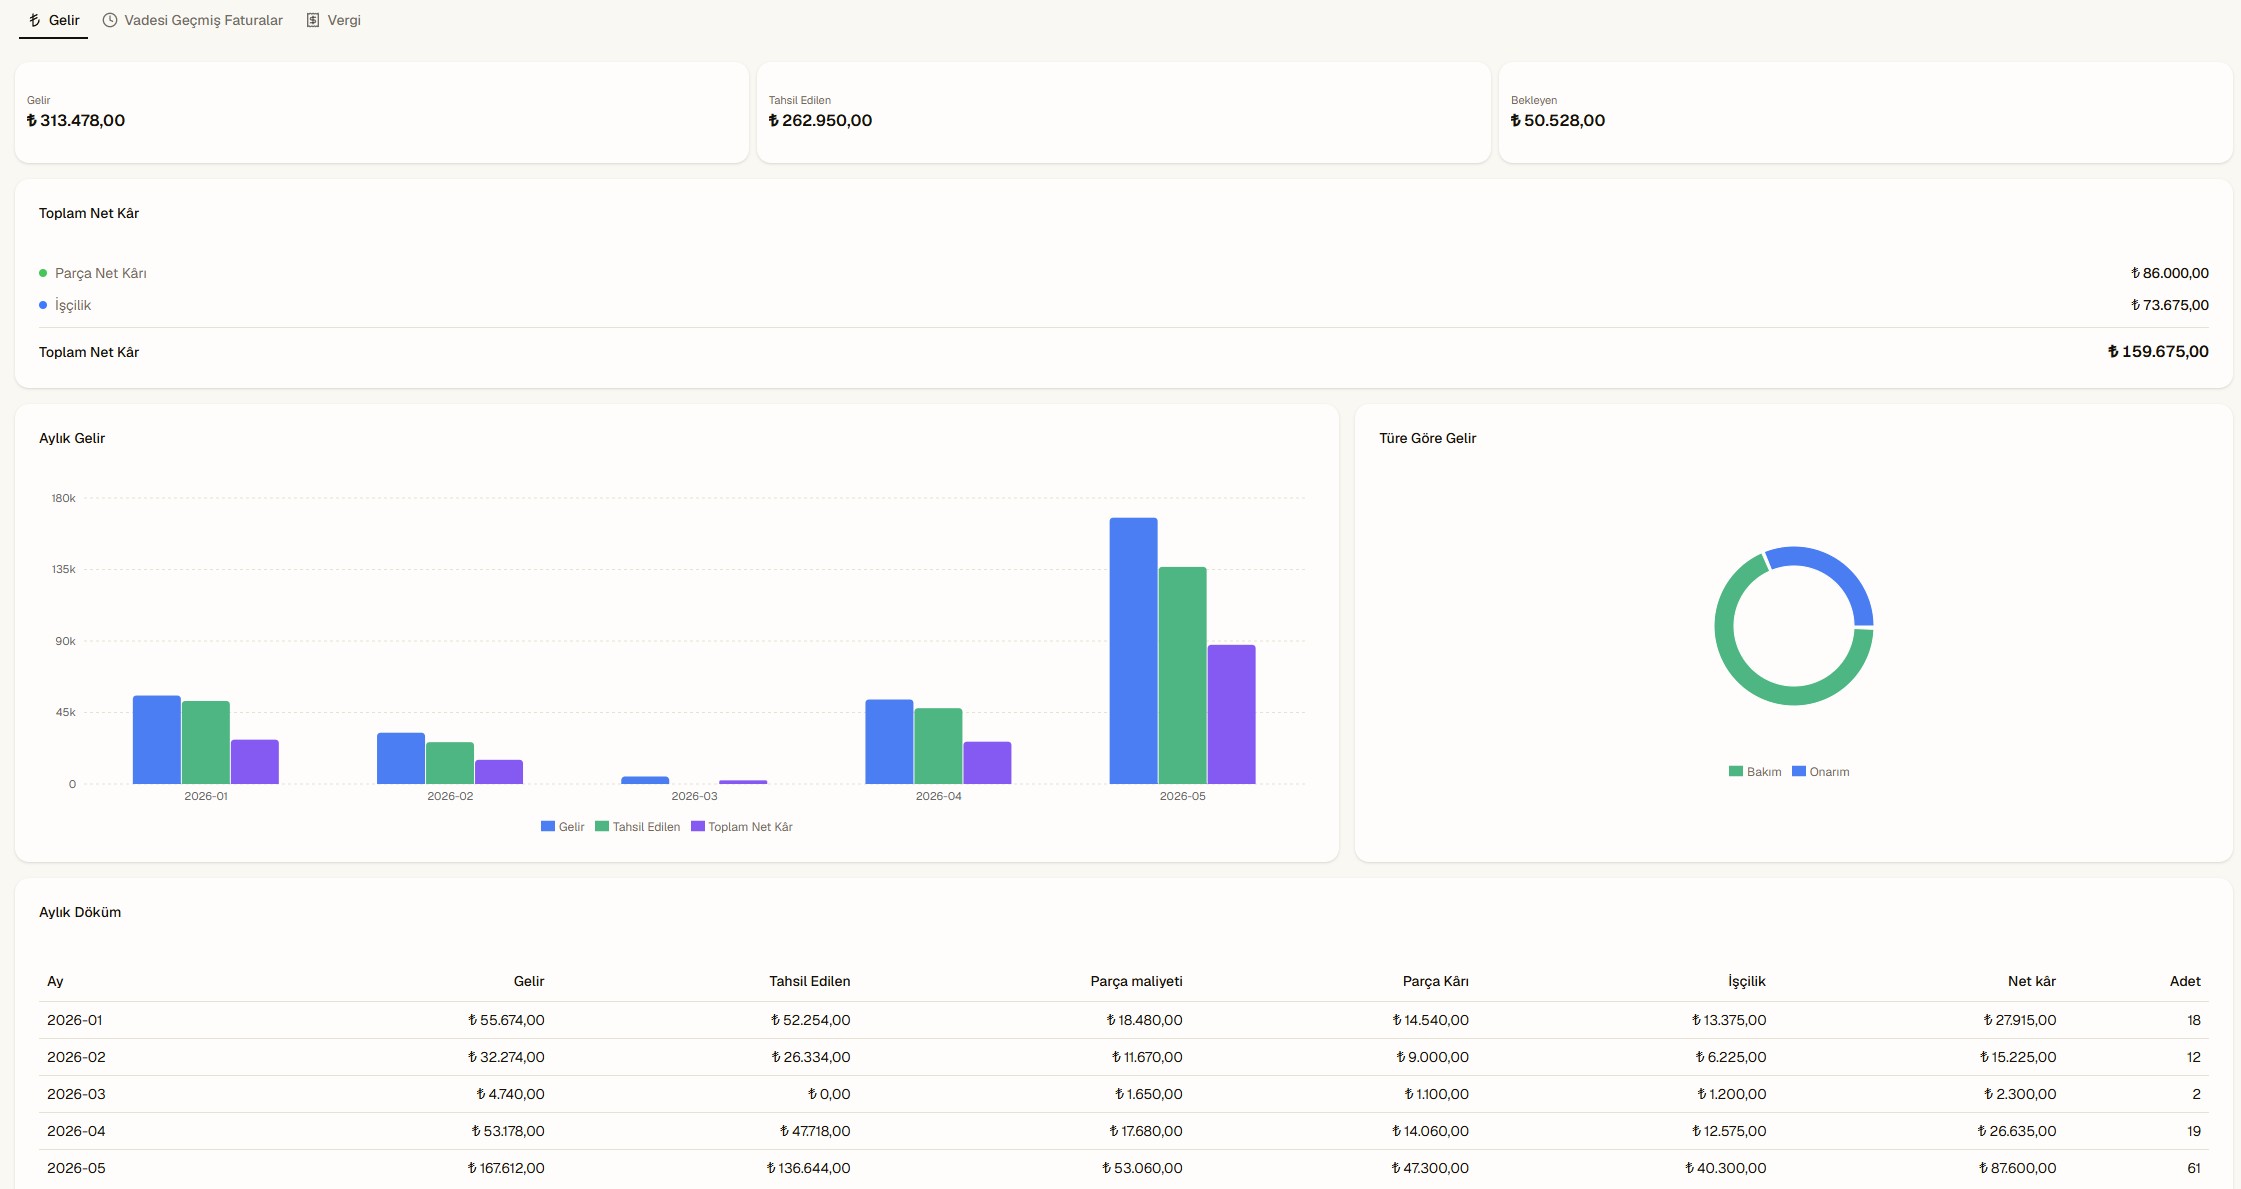
Task: Click the Bekleyen summary card
Action: click(1865, 113)
